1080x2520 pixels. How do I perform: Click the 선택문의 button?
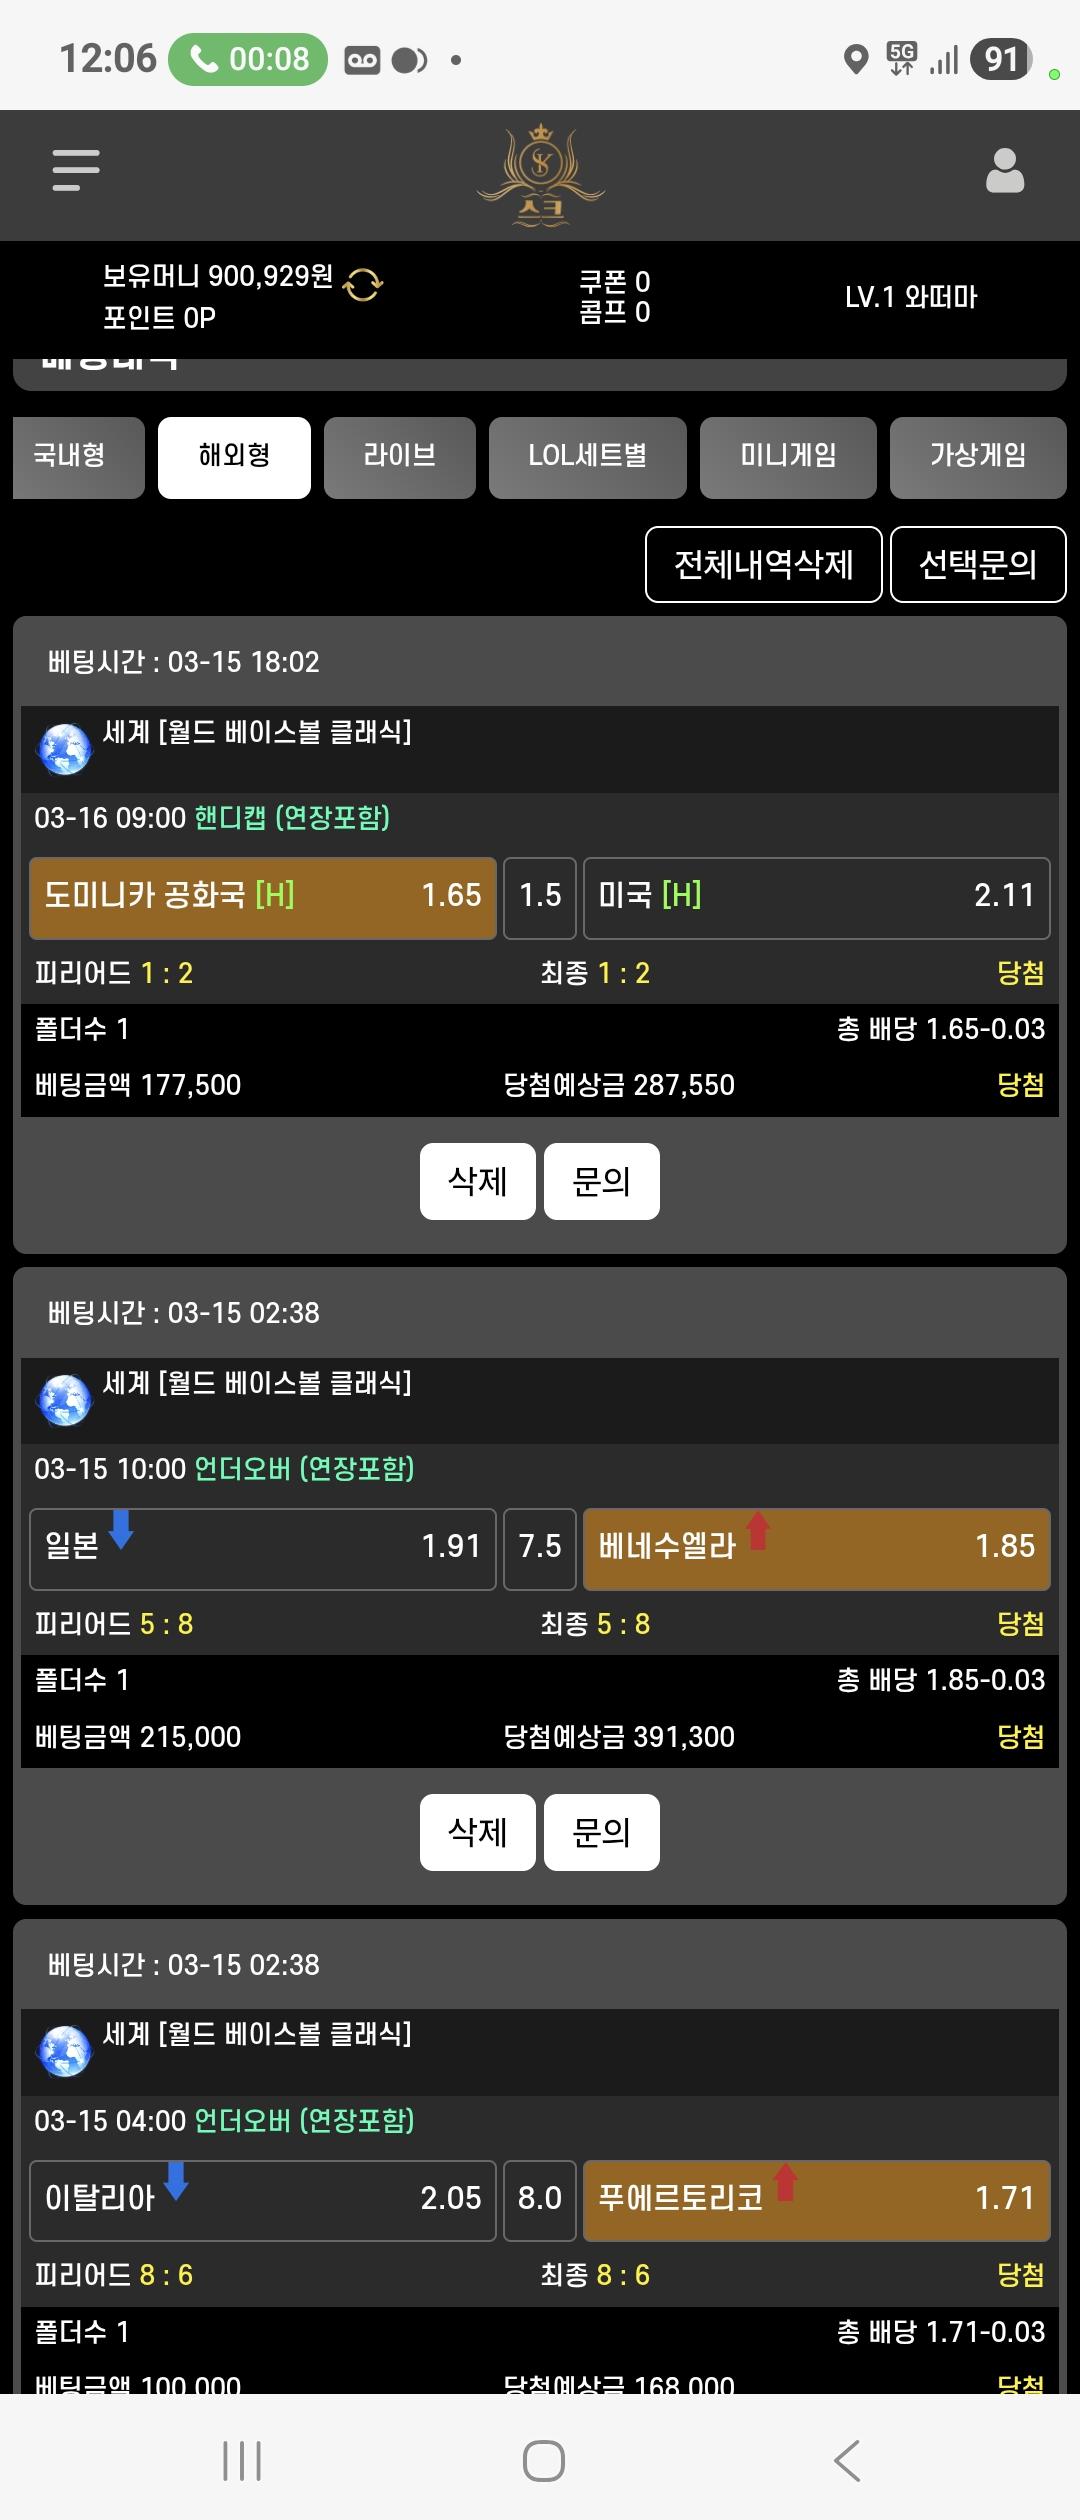(x=977, y=565)
